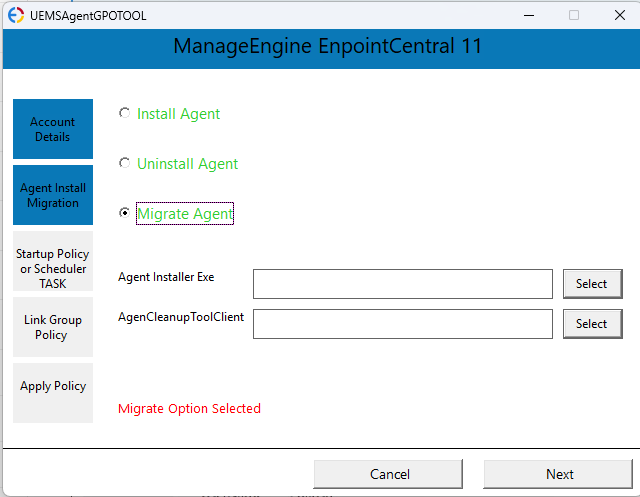The height and width of the screenshot is (497, 640).
Task: Click the Uninstall Agent green label
Action: tap(187, 164)
